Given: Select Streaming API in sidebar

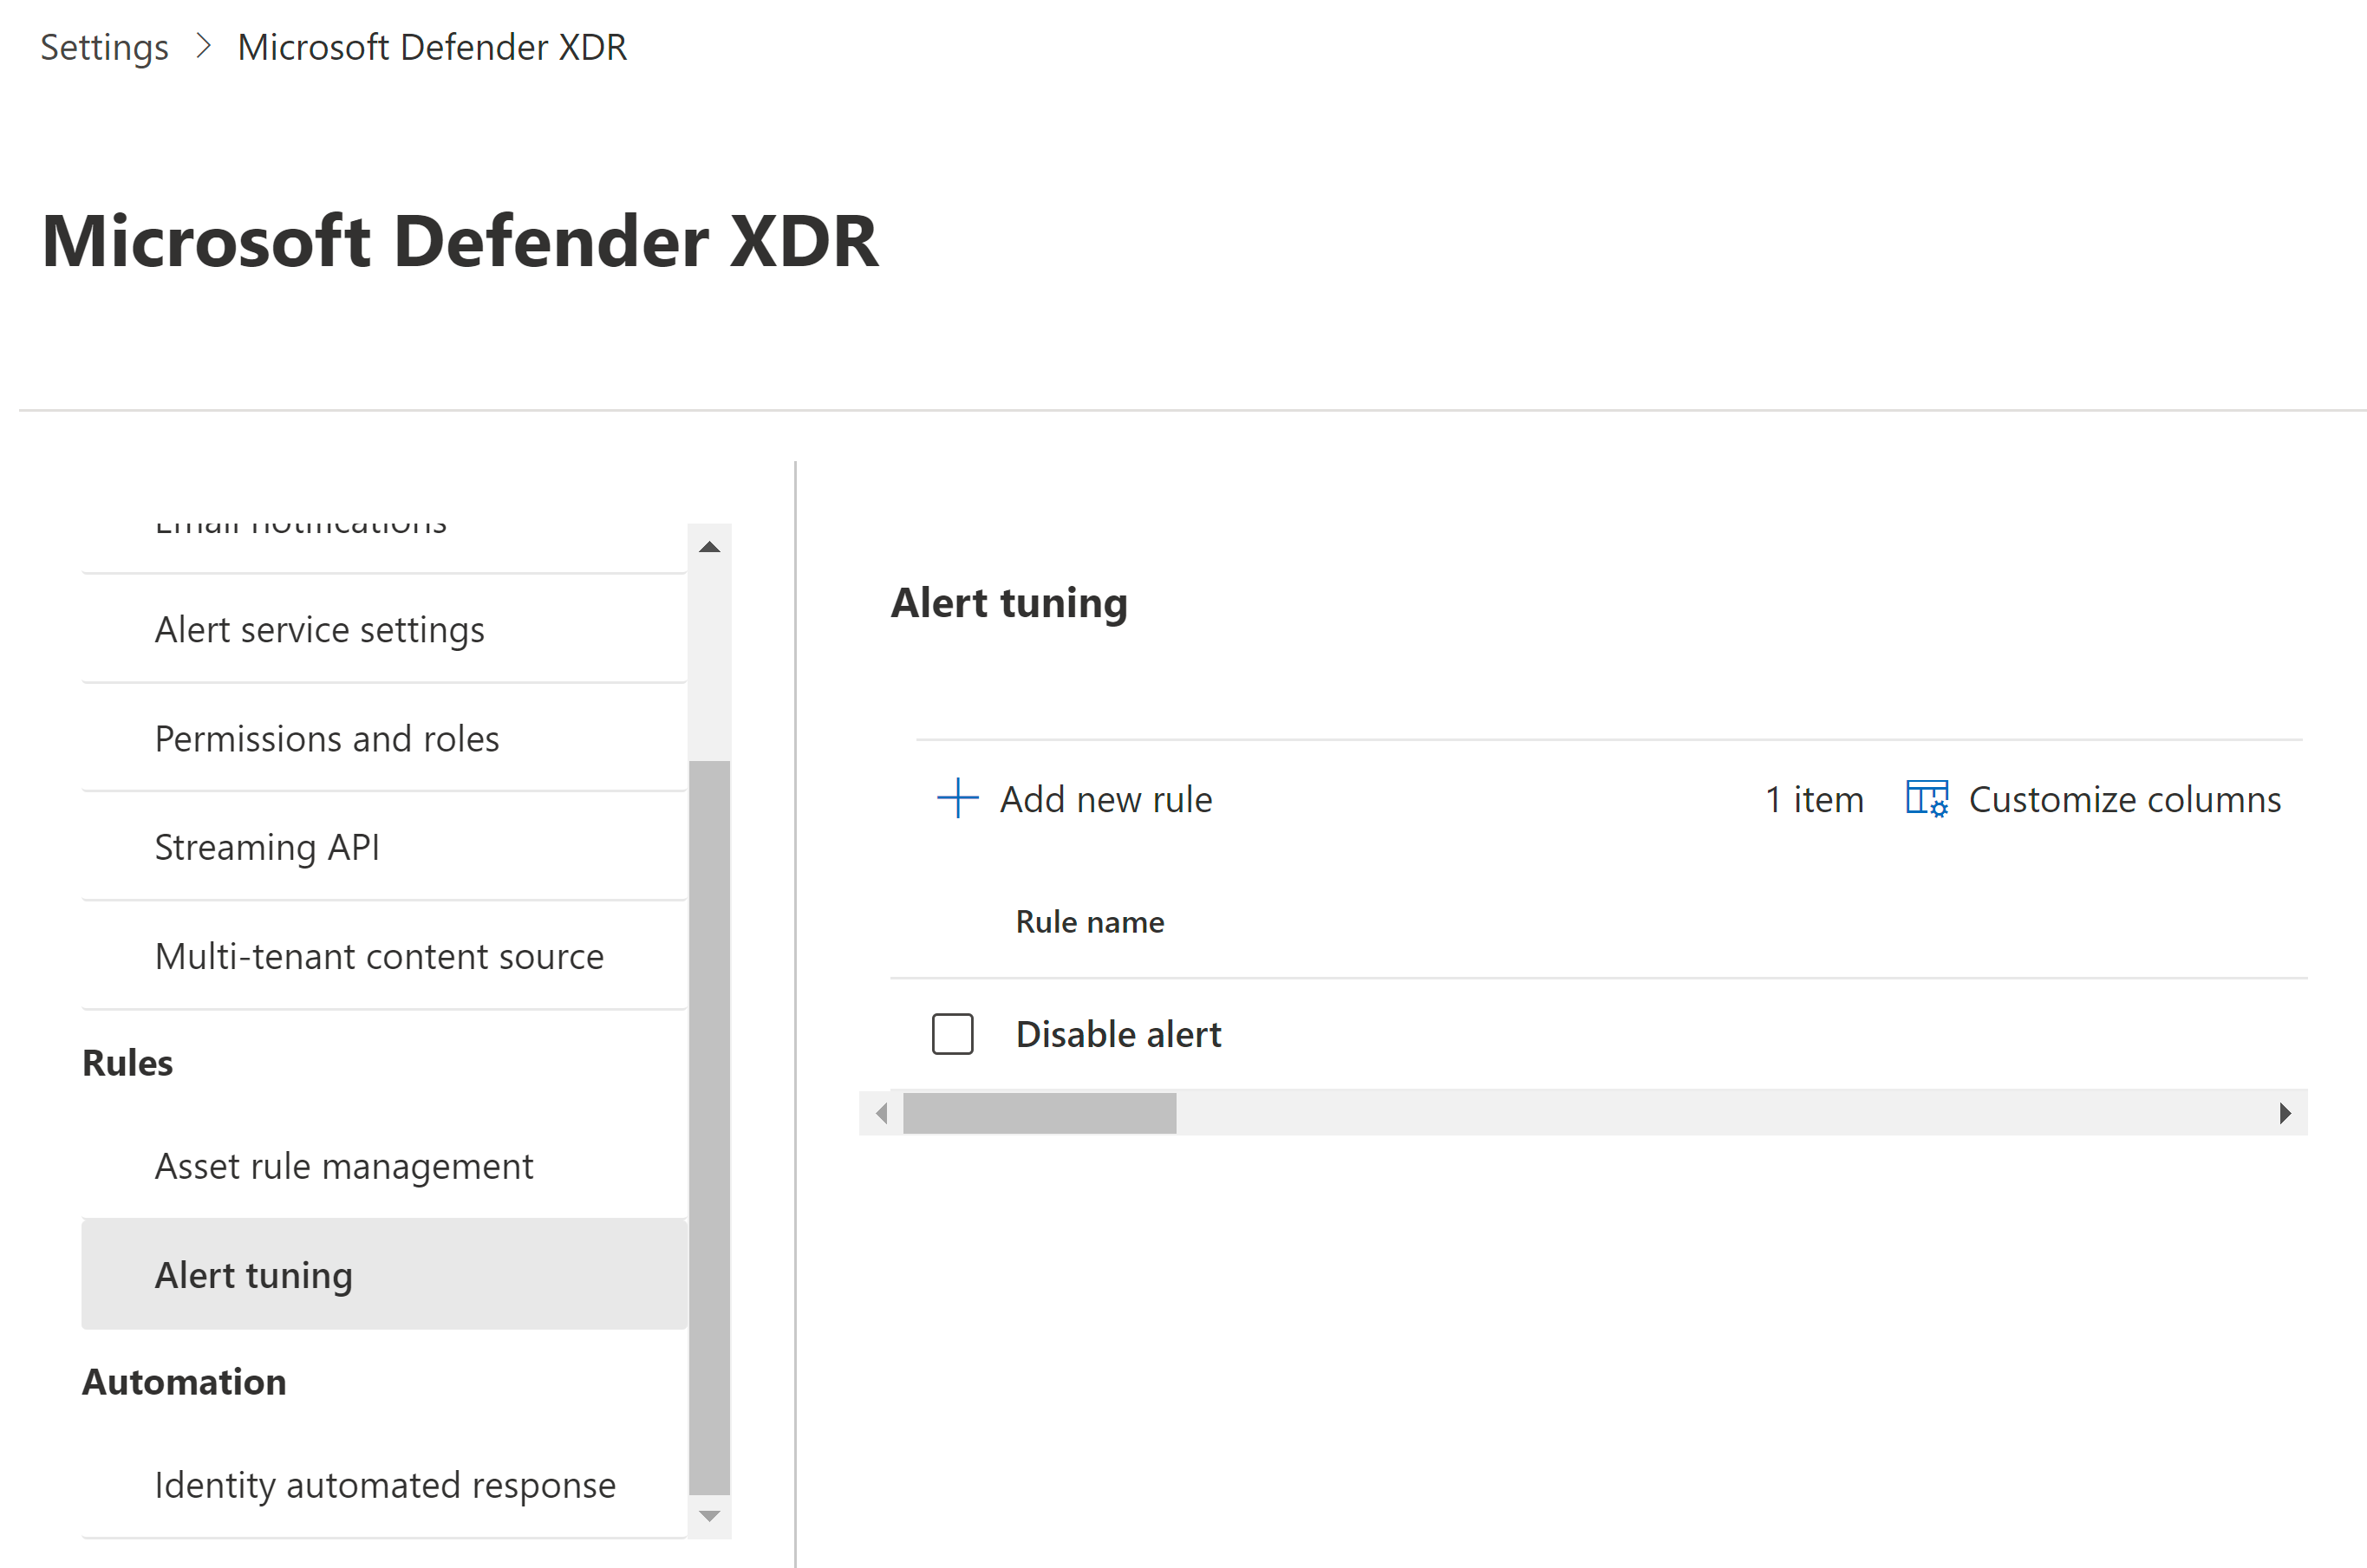Looking at the screenshot, I should coord(384,847).
